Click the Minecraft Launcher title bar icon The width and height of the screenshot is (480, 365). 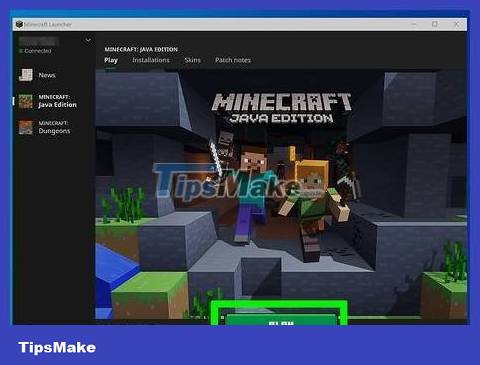(19, 24)
